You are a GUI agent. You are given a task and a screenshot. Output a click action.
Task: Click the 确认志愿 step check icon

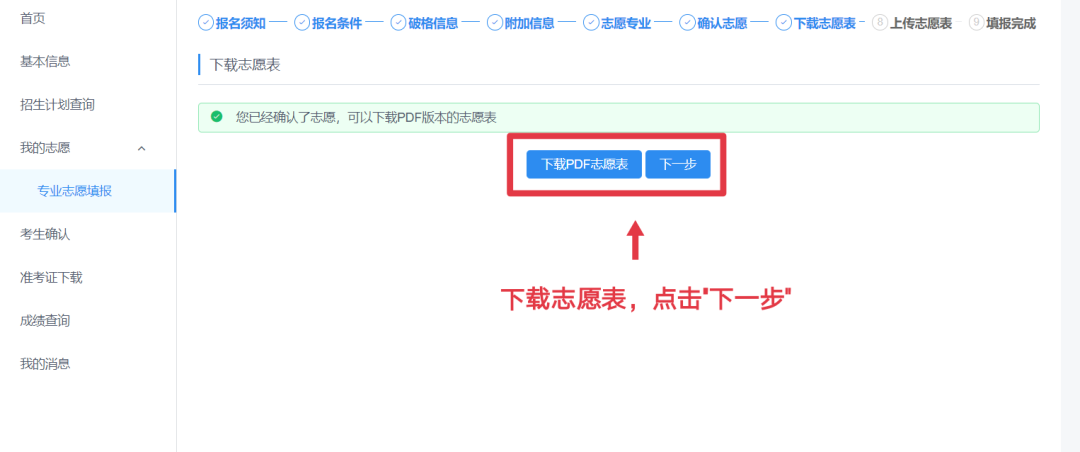tap(687, 23)
